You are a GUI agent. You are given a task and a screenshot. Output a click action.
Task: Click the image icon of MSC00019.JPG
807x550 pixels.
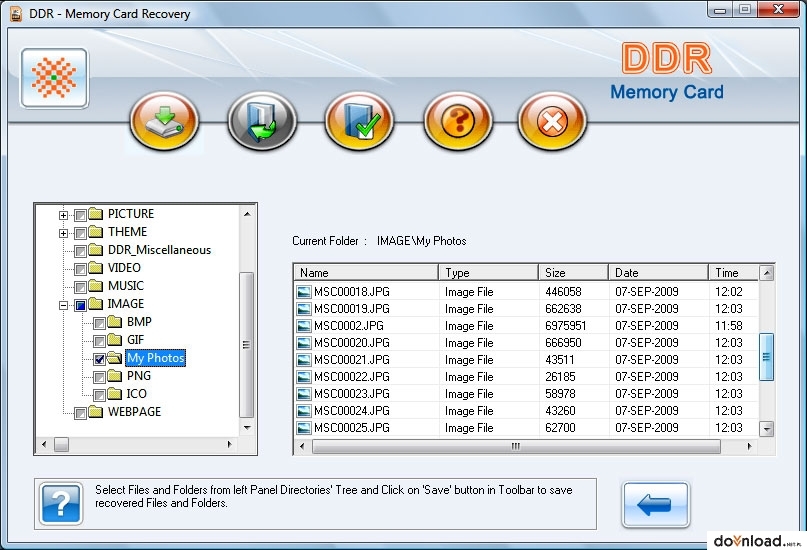click(304, 309)
